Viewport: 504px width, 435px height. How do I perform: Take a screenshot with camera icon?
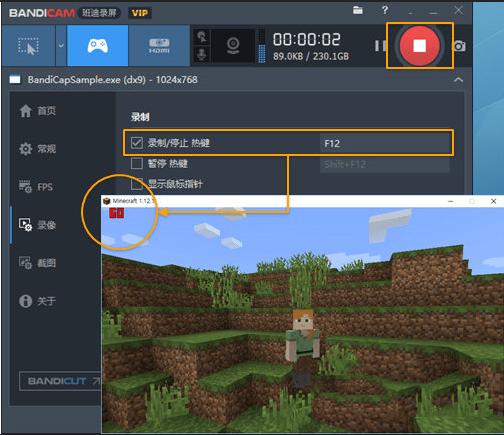(459, 46)
